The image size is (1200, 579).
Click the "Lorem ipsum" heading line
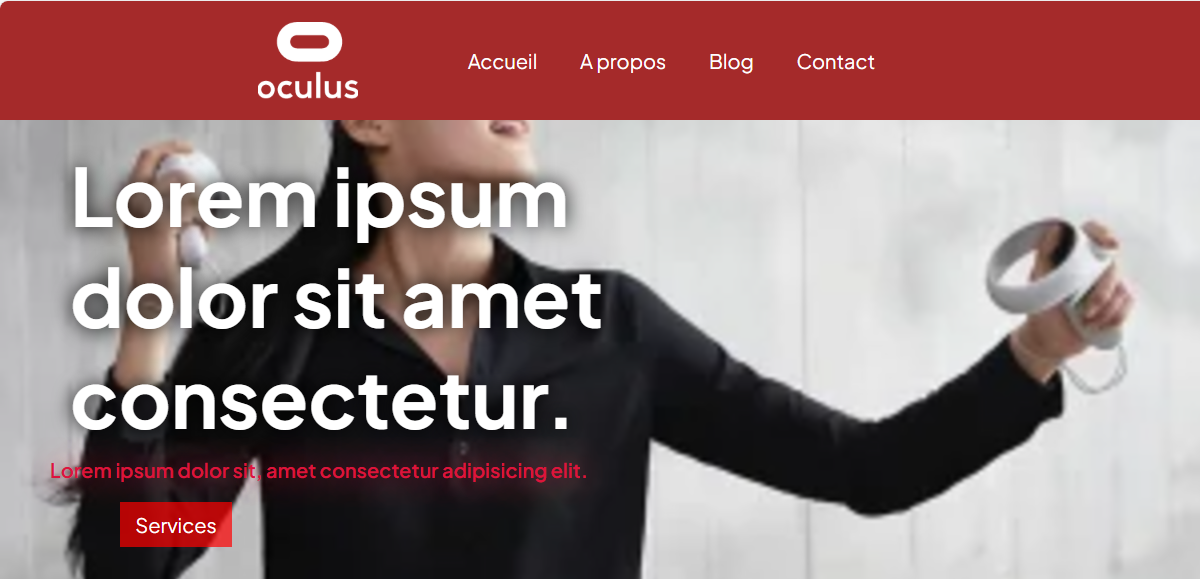(320, 197)
